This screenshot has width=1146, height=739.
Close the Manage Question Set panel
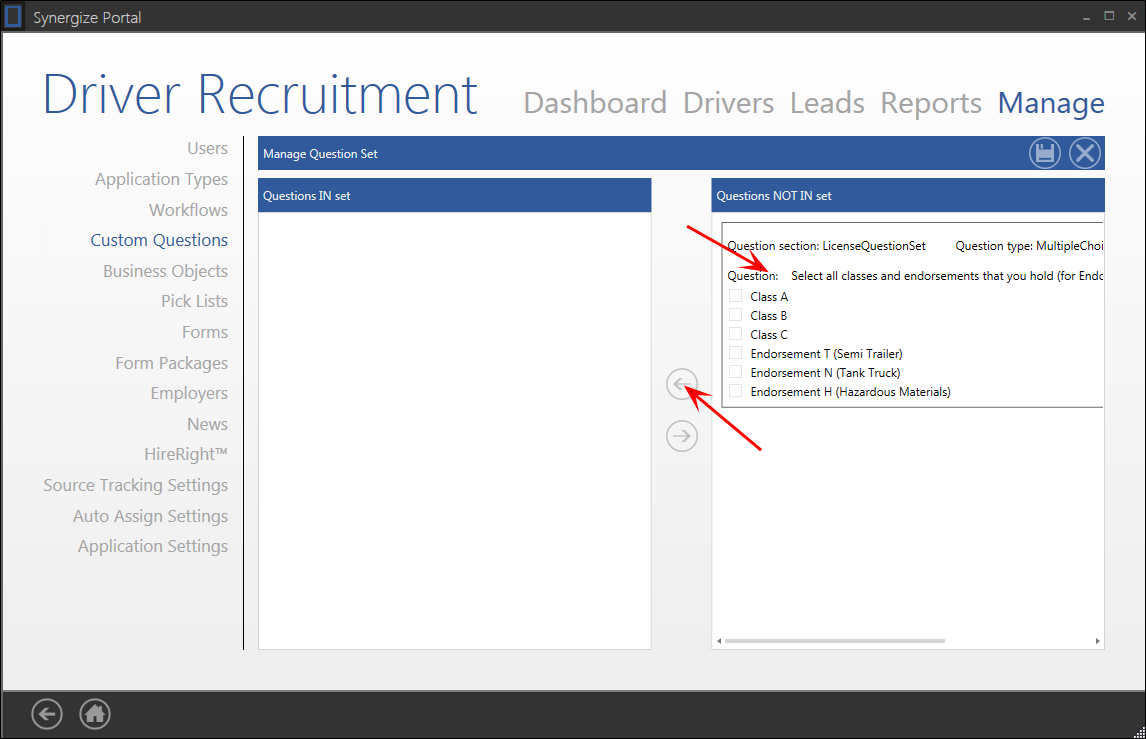click(1085, 153)
